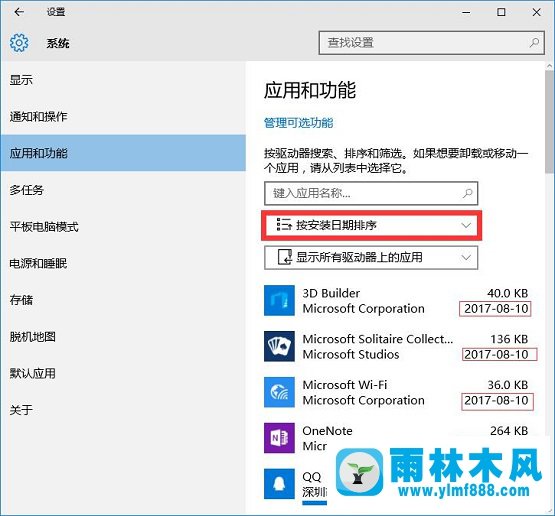Open the 管理可选功能 link
Screen dimensions: 555x516
click(x=298, y=123)
